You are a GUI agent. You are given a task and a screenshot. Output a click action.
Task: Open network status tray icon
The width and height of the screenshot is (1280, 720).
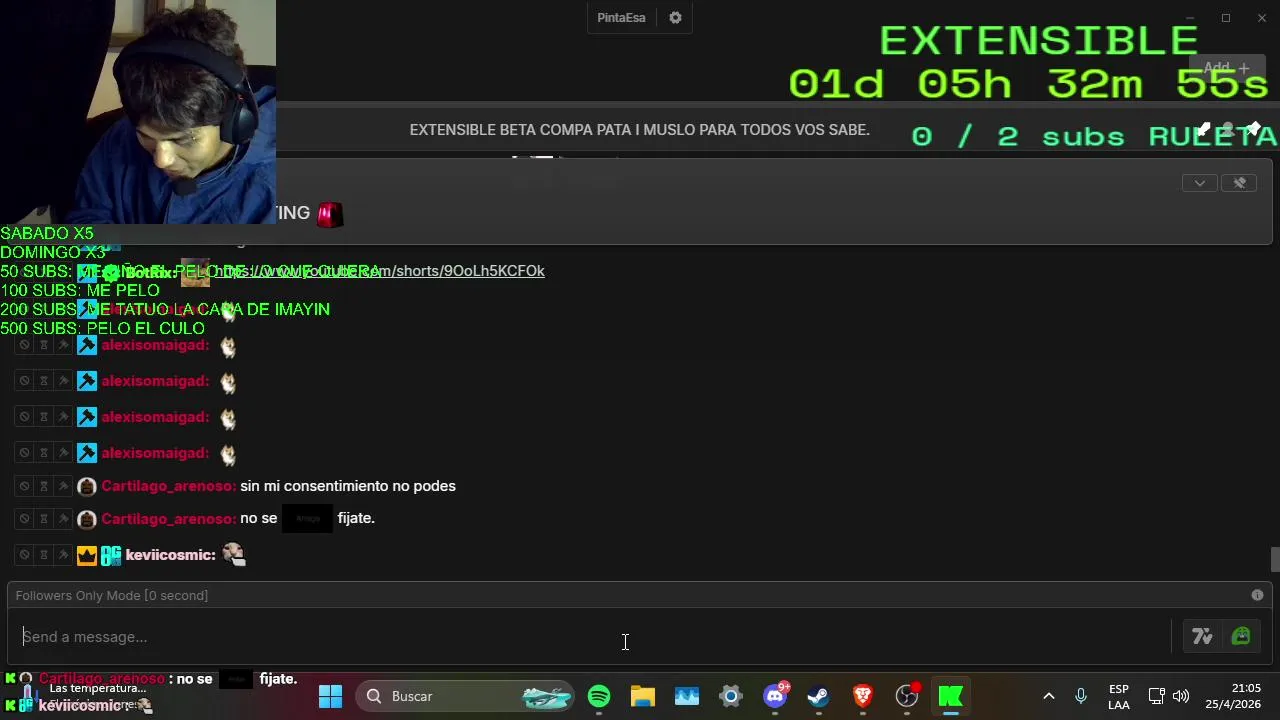(1156, 696)
